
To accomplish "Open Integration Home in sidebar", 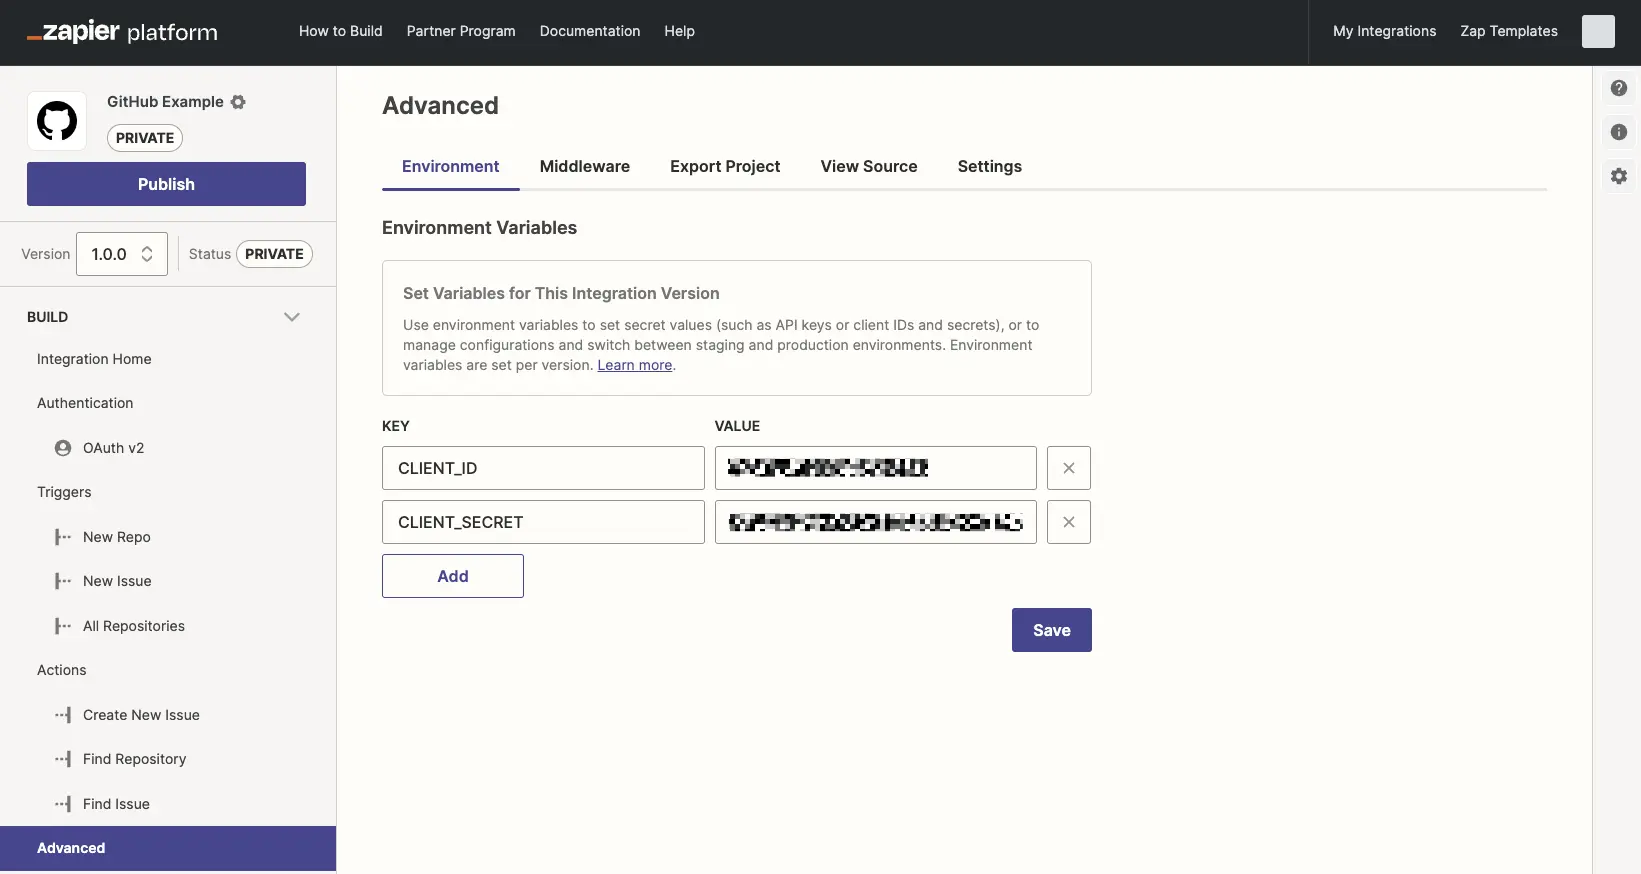I will coord(94,359).
